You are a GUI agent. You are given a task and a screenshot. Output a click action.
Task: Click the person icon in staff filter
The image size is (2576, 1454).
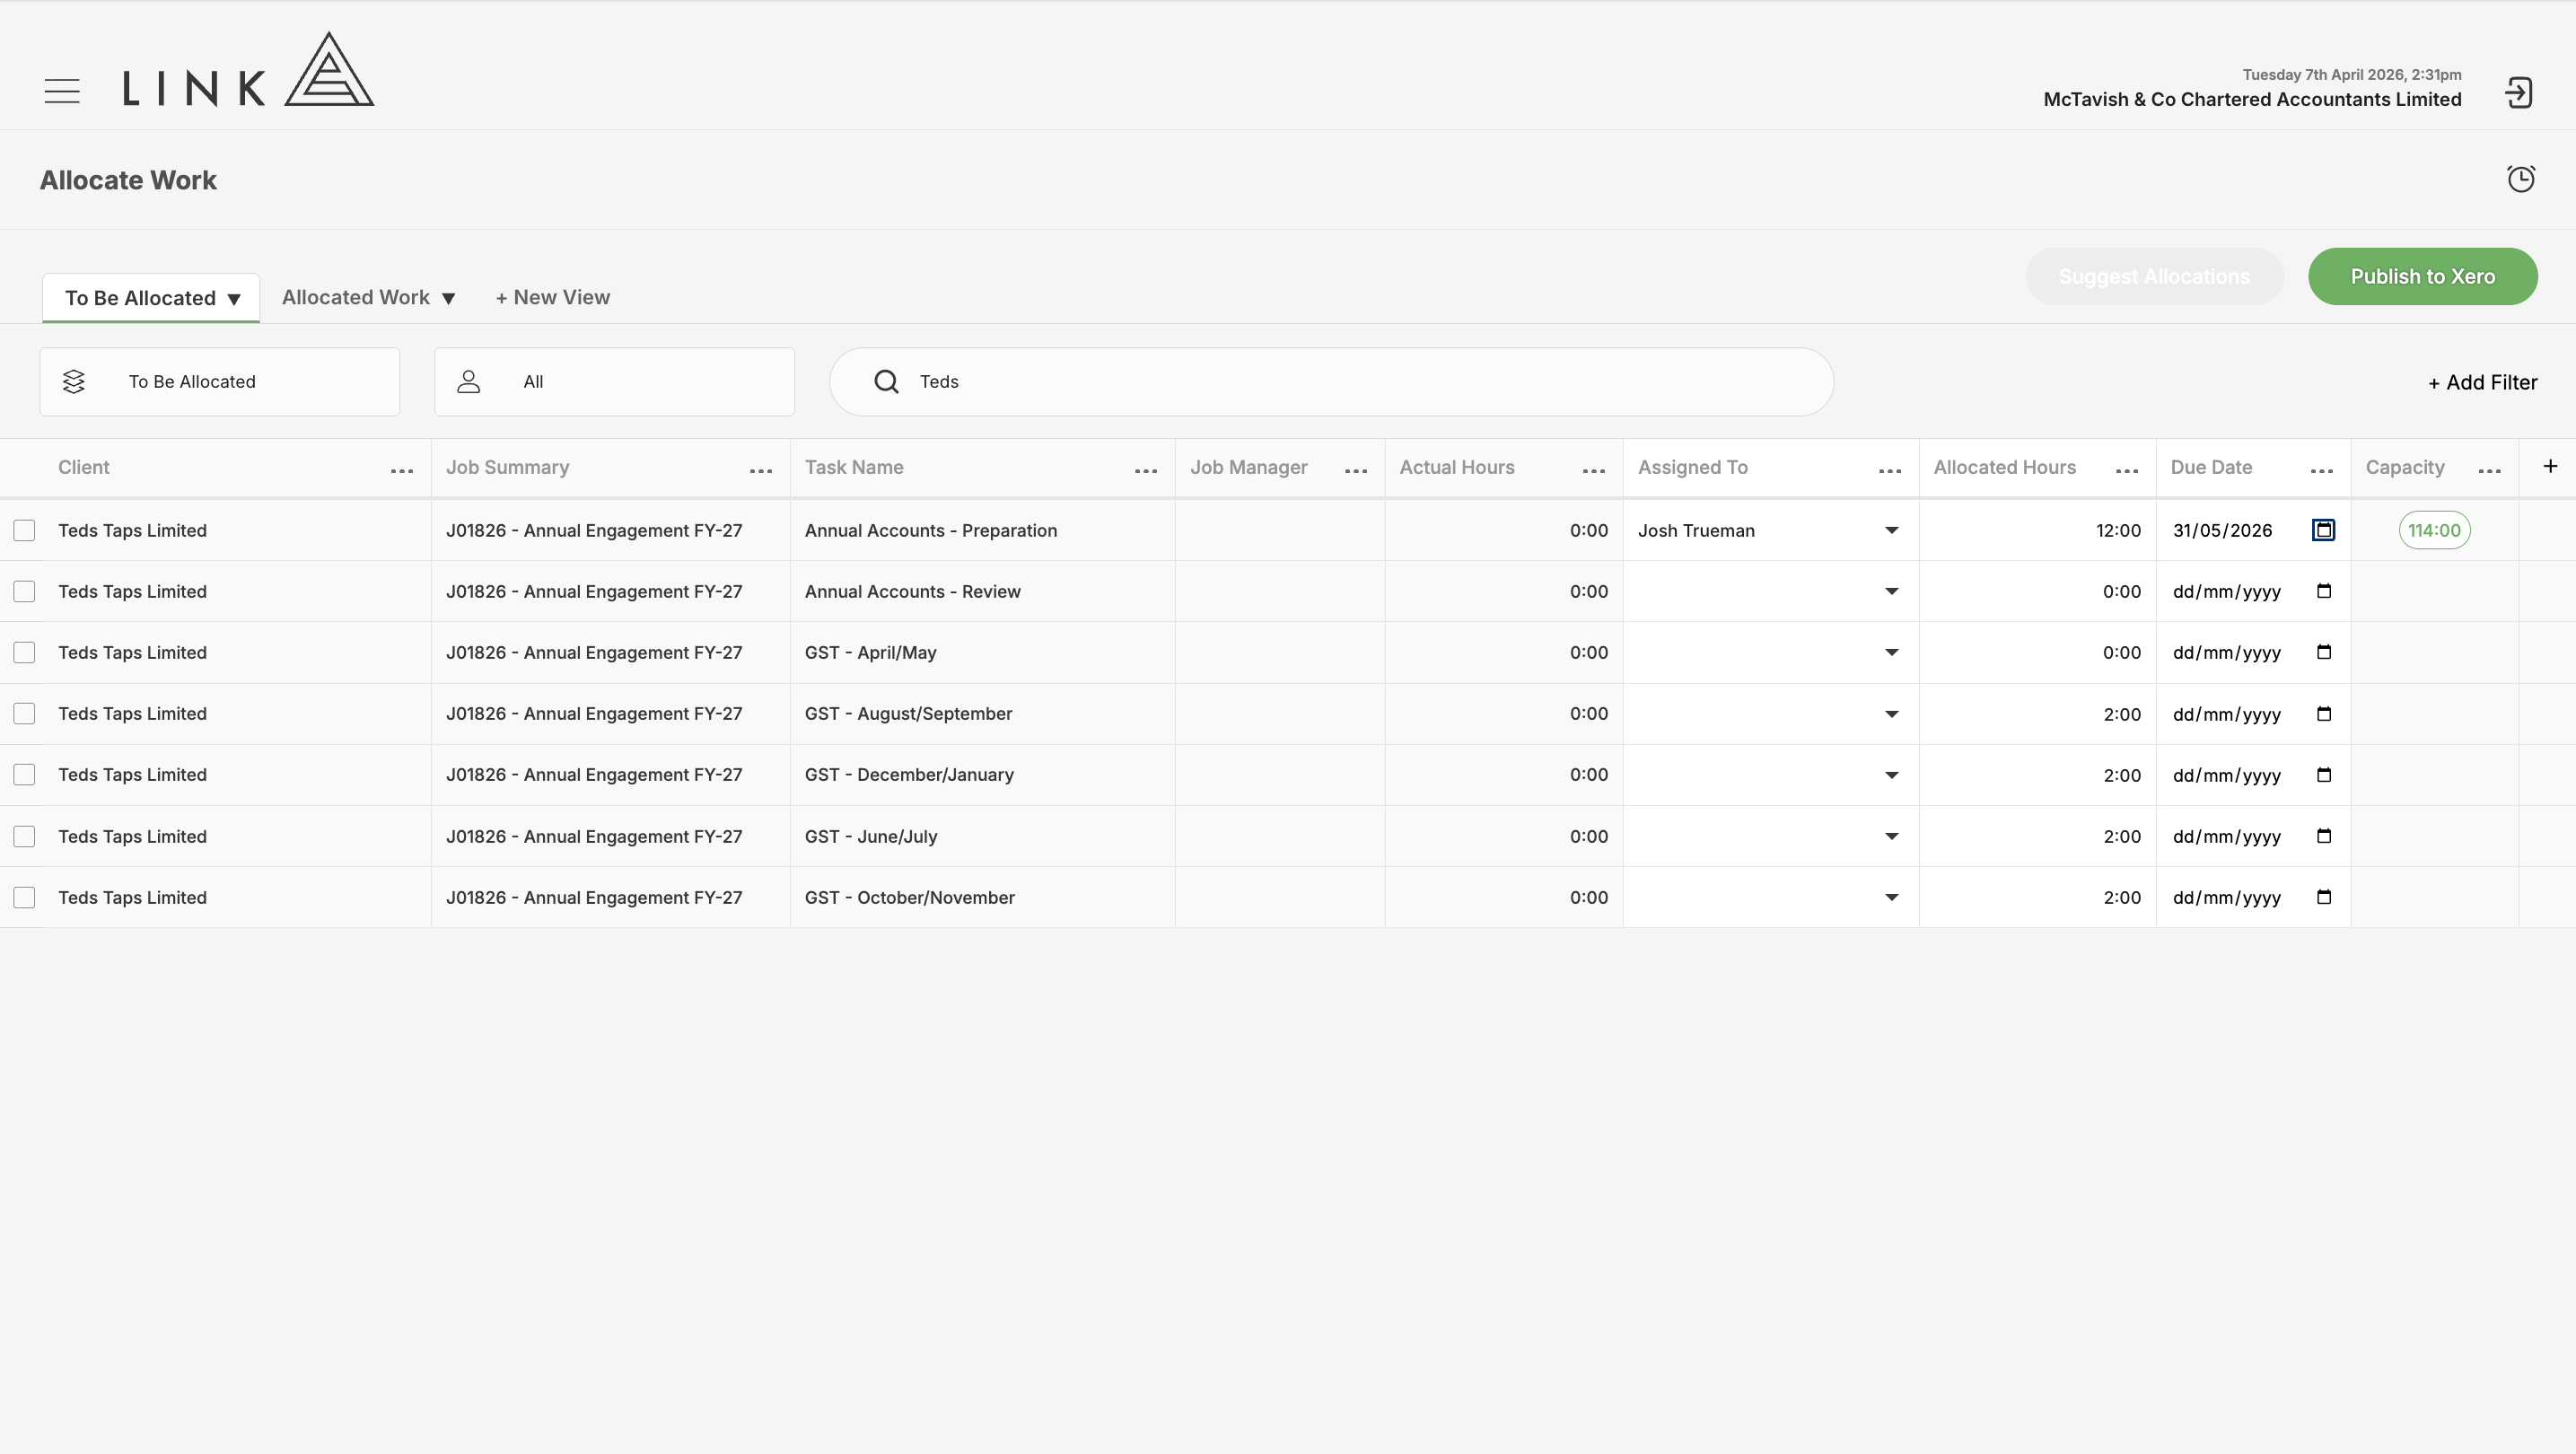tap(469, 382)
